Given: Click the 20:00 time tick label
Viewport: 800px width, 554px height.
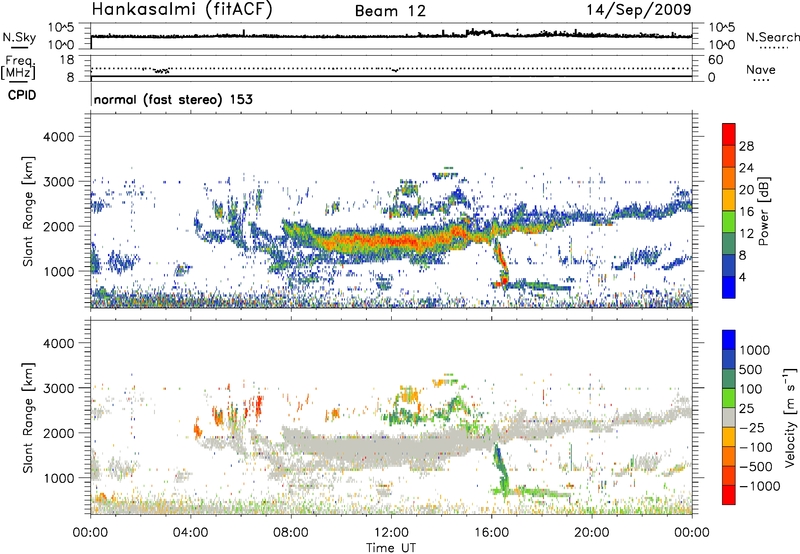Looking at the screenshot, I should 591,533.
